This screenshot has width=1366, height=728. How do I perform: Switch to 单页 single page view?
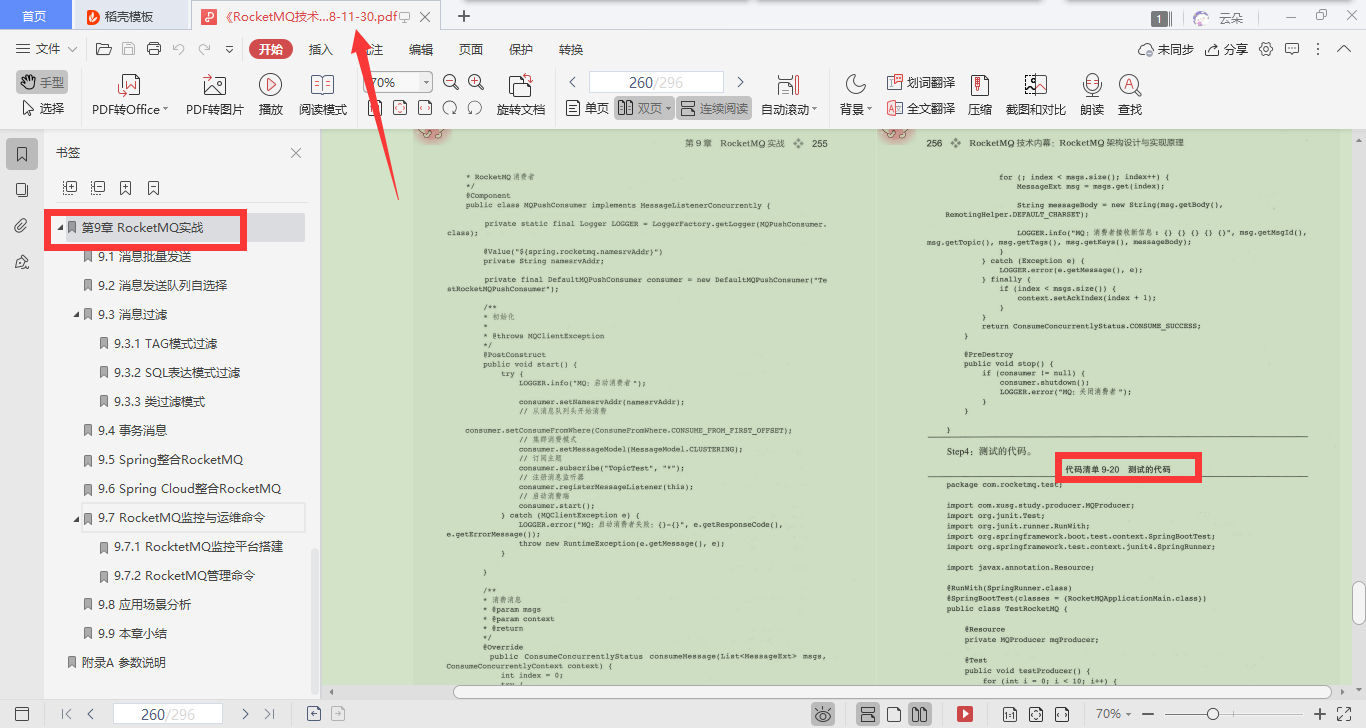587,108
